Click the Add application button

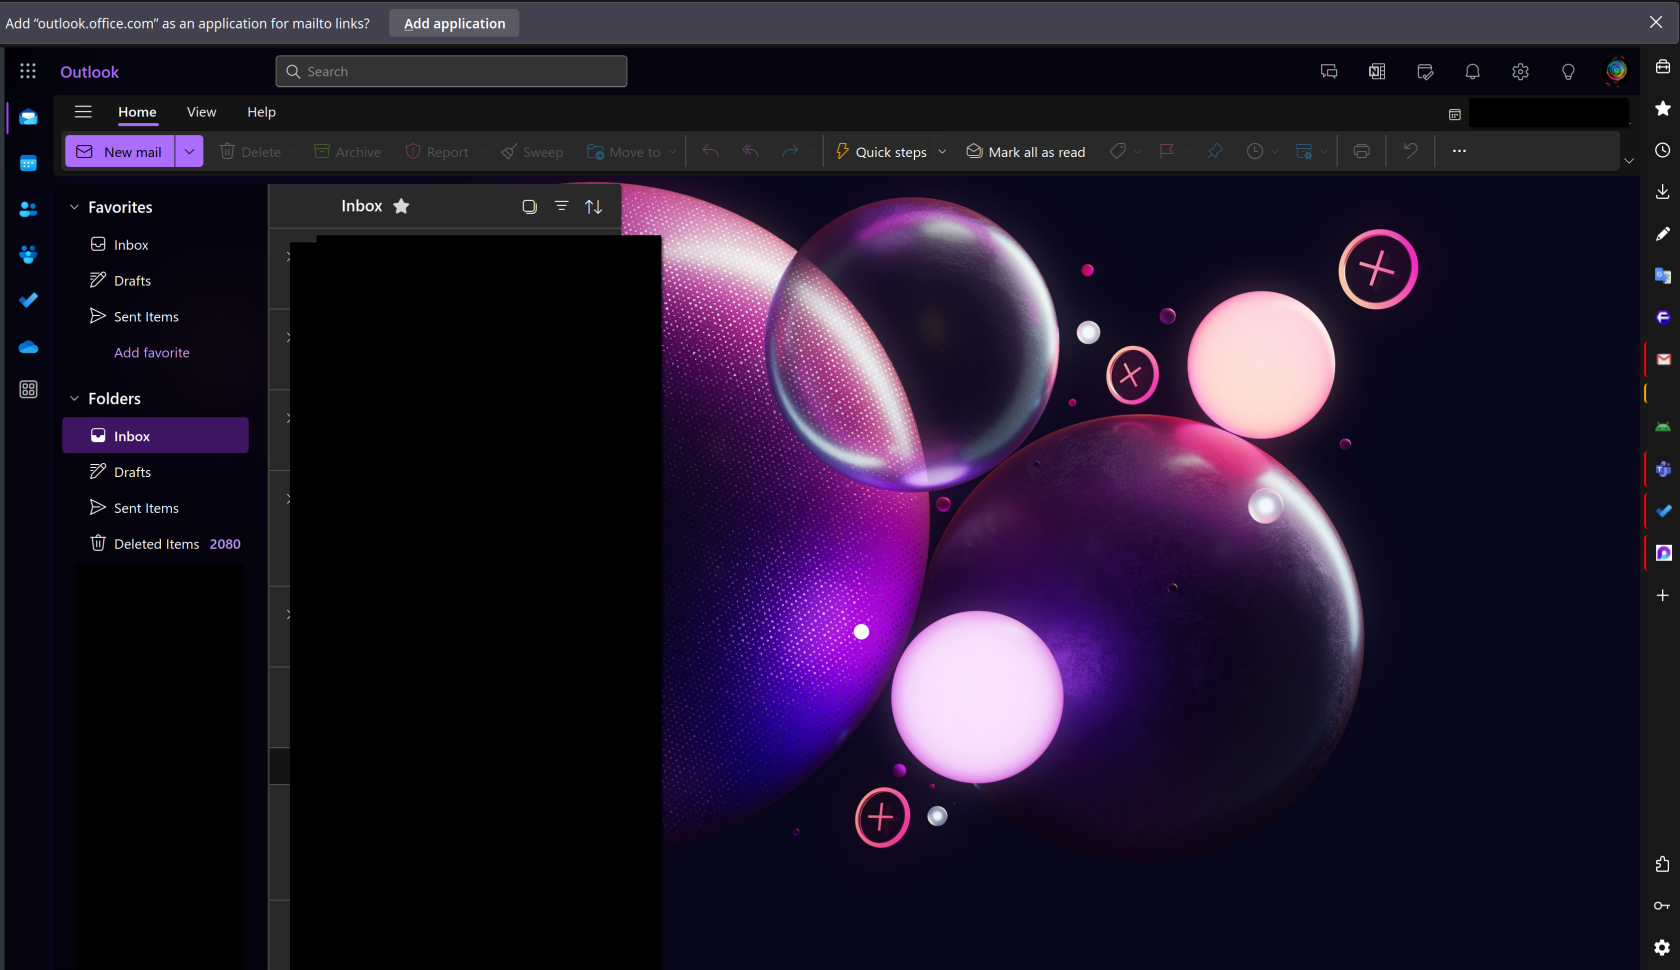(x=454, y=23)
